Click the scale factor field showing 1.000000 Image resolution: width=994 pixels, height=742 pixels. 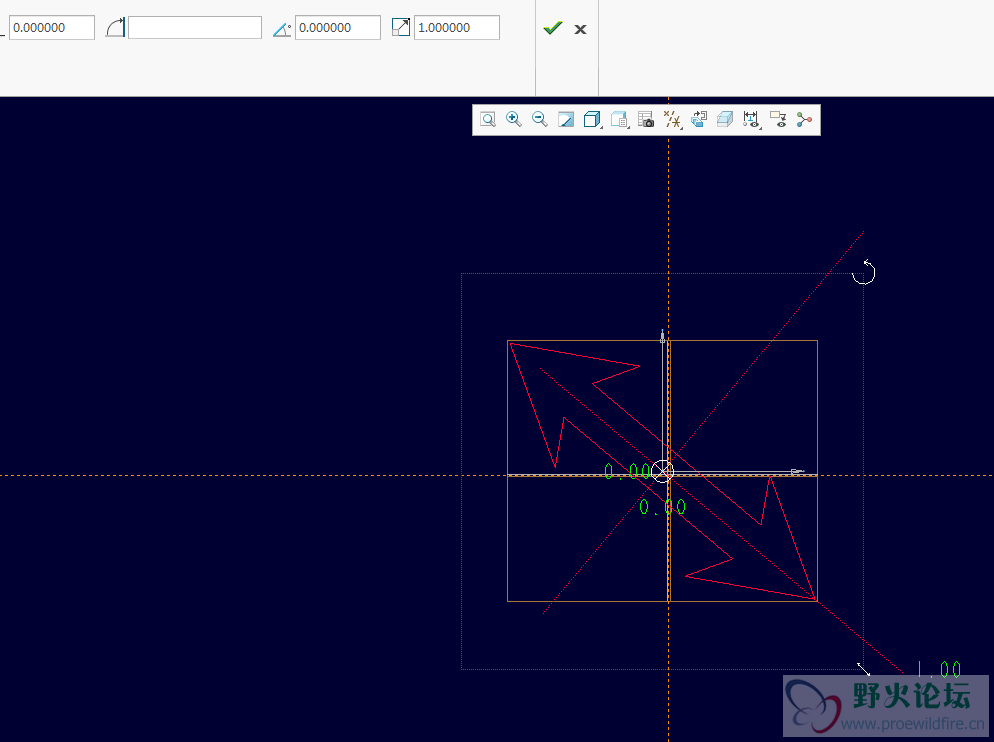[x=456, y=28]
